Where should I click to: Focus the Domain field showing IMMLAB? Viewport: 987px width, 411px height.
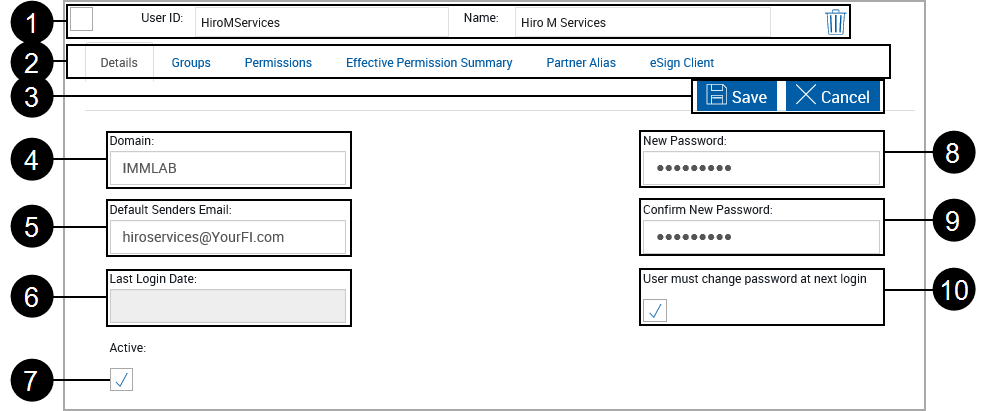[228, 169]
